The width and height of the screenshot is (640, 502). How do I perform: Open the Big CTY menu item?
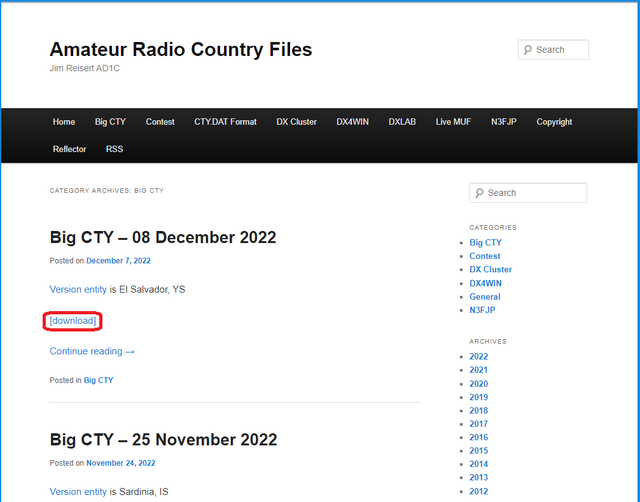[110, 122]
